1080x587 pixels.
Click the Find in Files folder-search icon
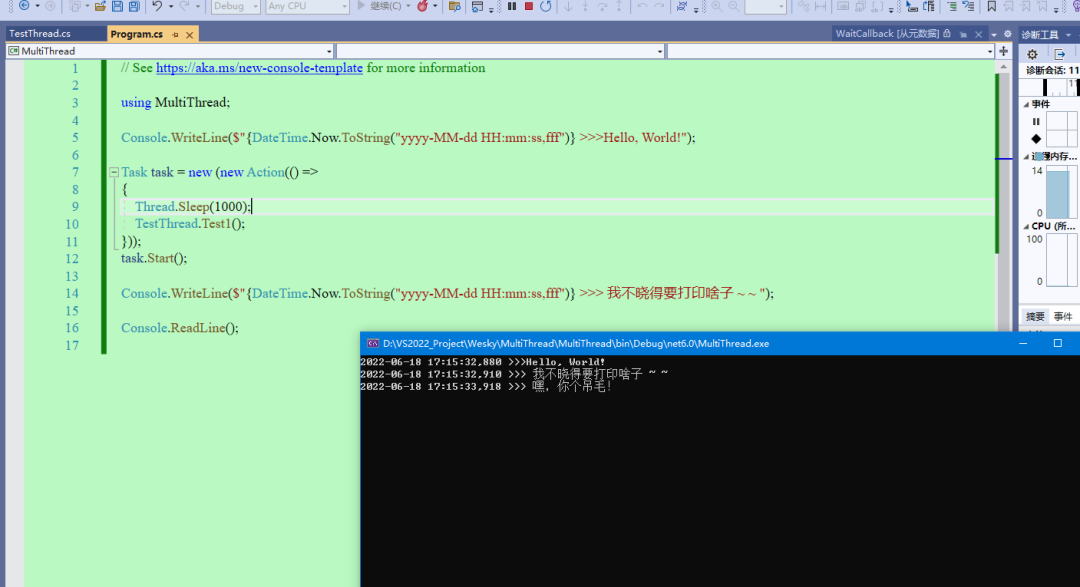[454, 6]
